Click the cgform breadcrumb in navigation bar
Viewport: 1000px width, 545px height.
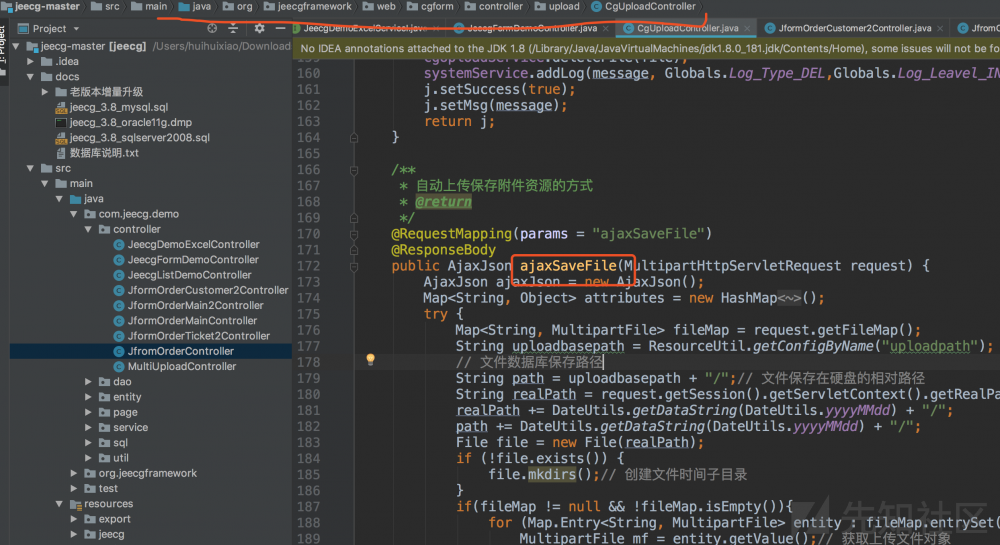pos(437,7)
